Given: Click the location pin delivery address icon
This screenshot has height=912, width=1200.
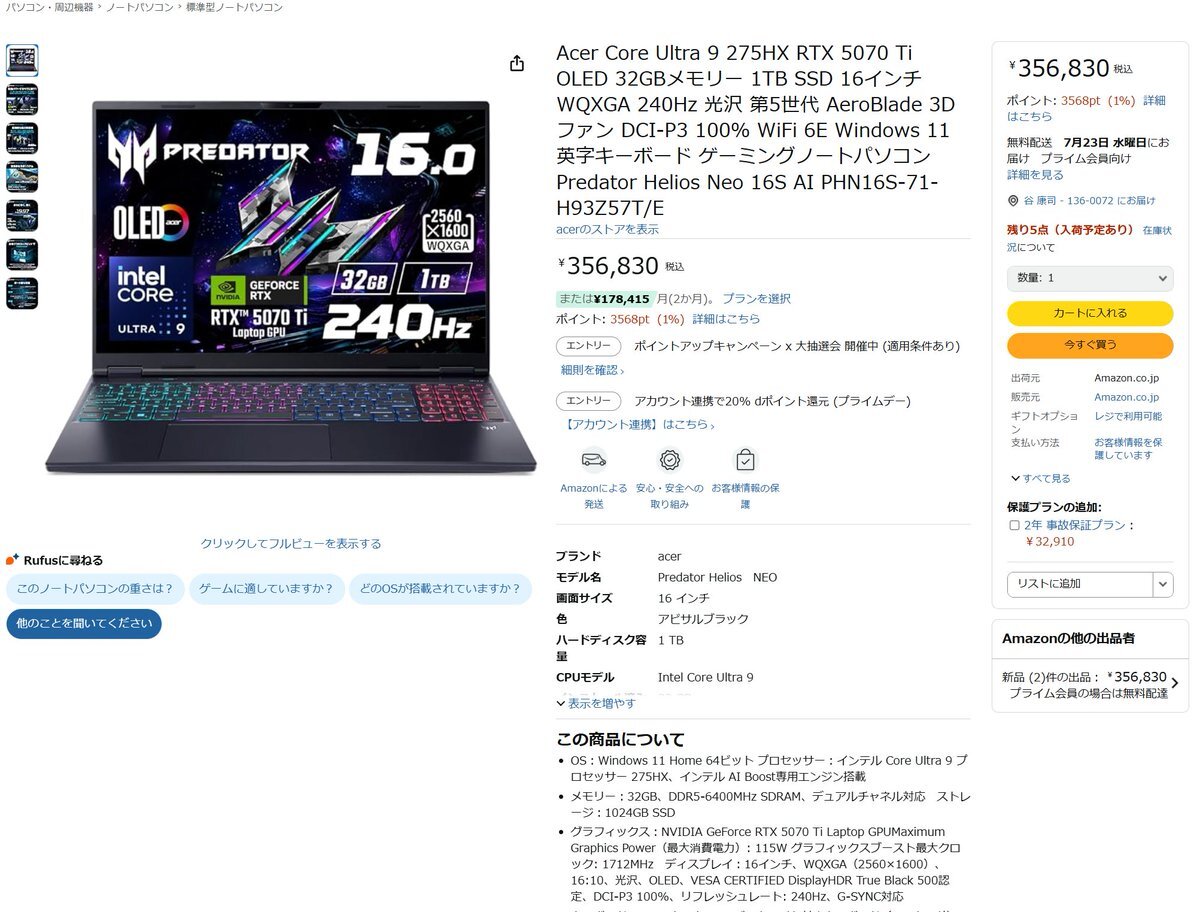Looking at the screenshot, I should [x=1013, y=201].
